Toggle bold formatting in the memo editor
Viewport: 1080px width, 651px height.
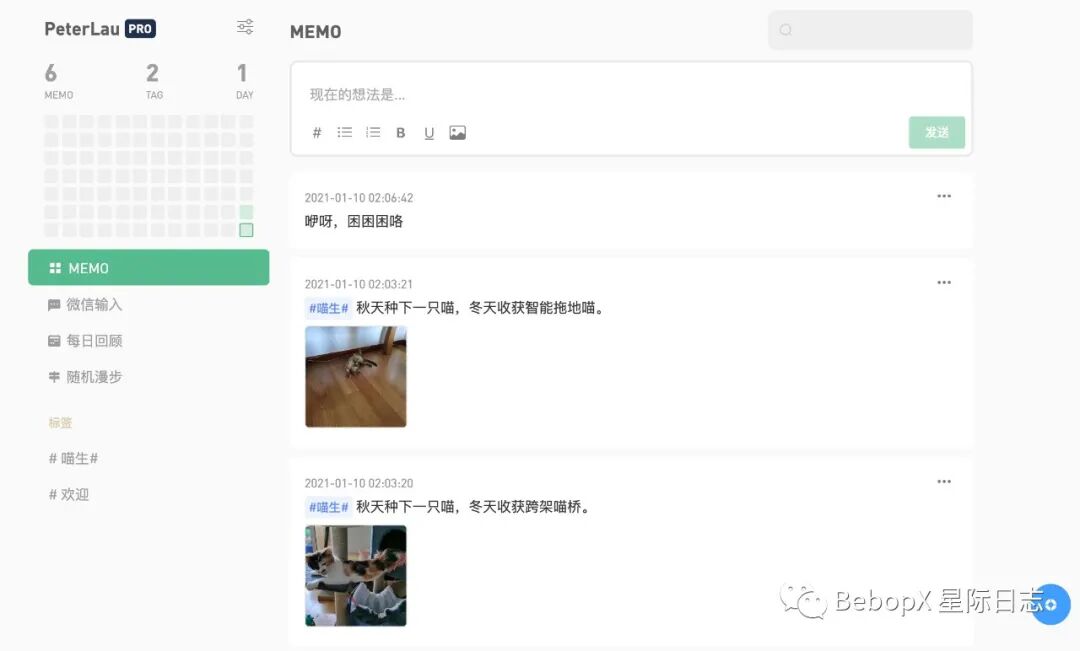(400, 133)
